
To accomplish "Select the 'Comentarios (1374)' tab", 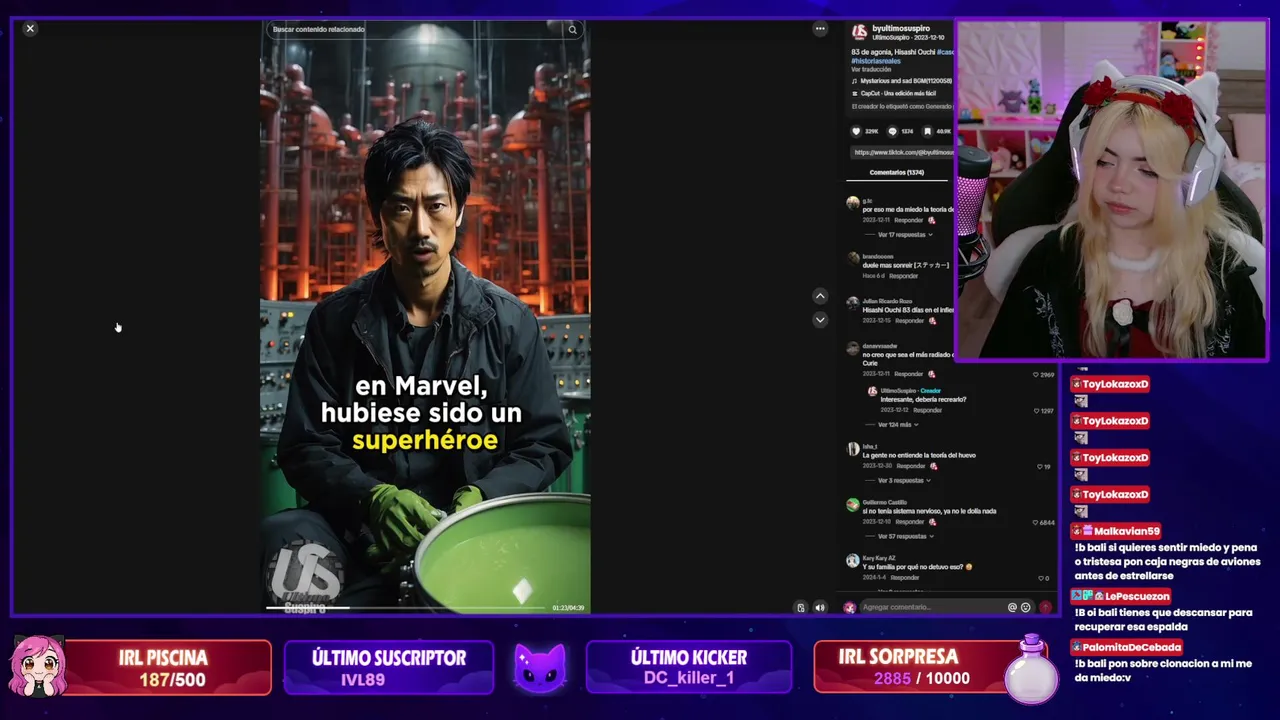I will (896, 172).
